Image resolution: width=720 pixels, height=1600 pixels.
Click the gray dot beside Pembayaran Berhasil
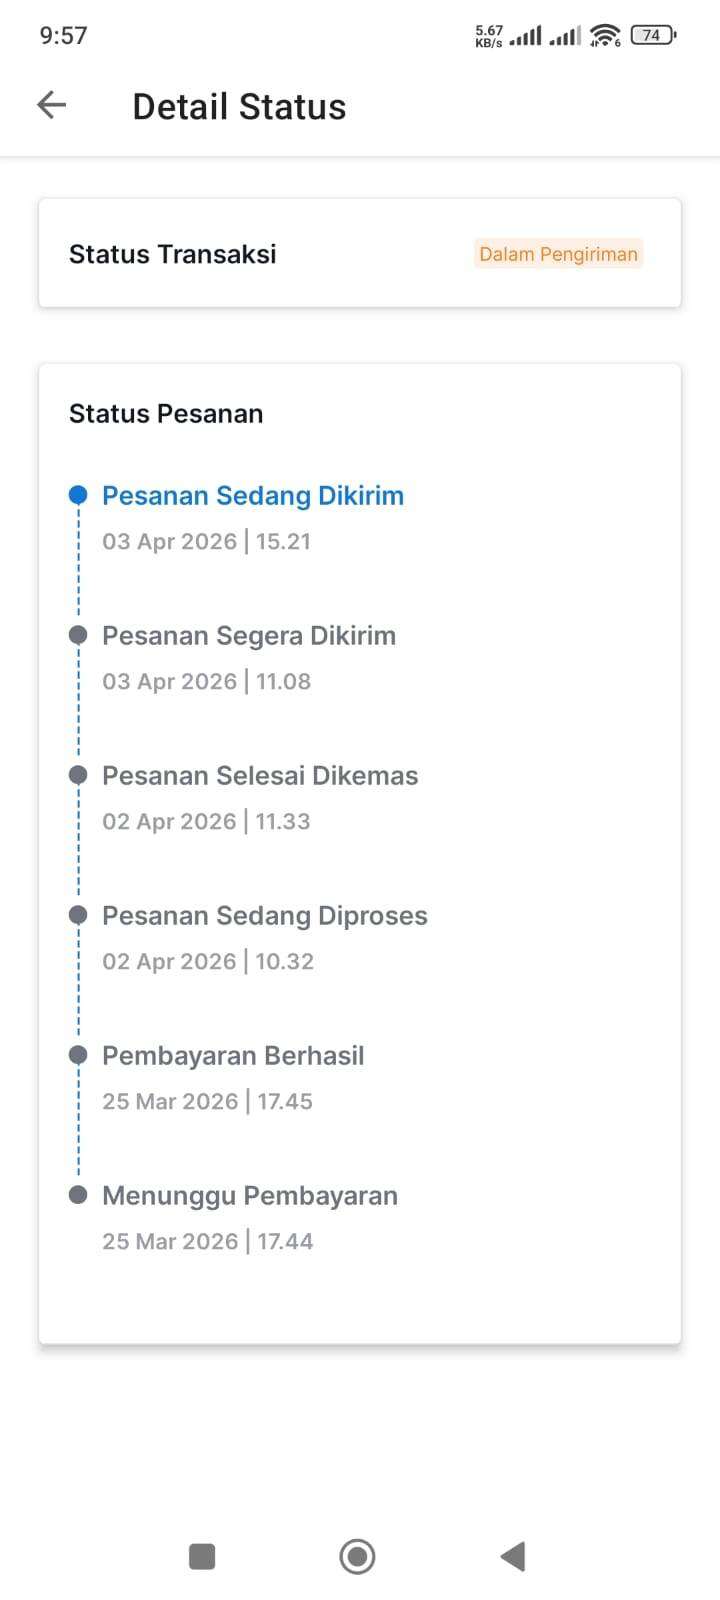(78, 1055)
